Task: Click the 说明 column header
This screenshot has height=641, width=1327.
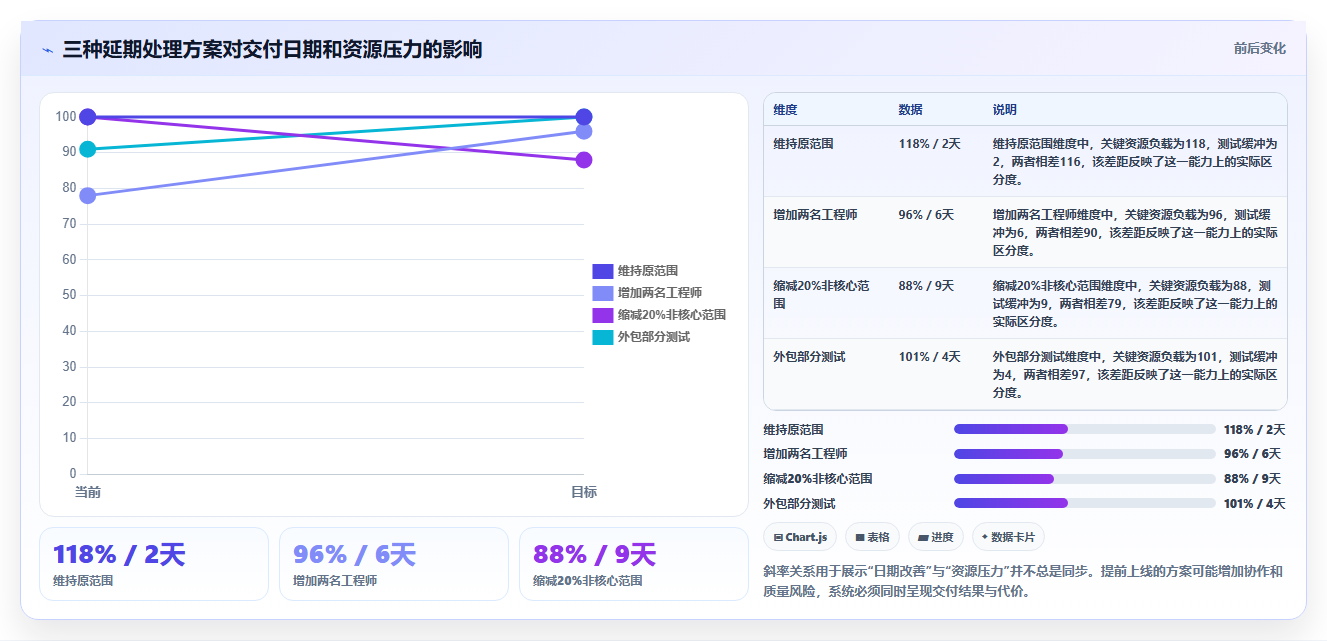Action: [x=1005, y=110]
